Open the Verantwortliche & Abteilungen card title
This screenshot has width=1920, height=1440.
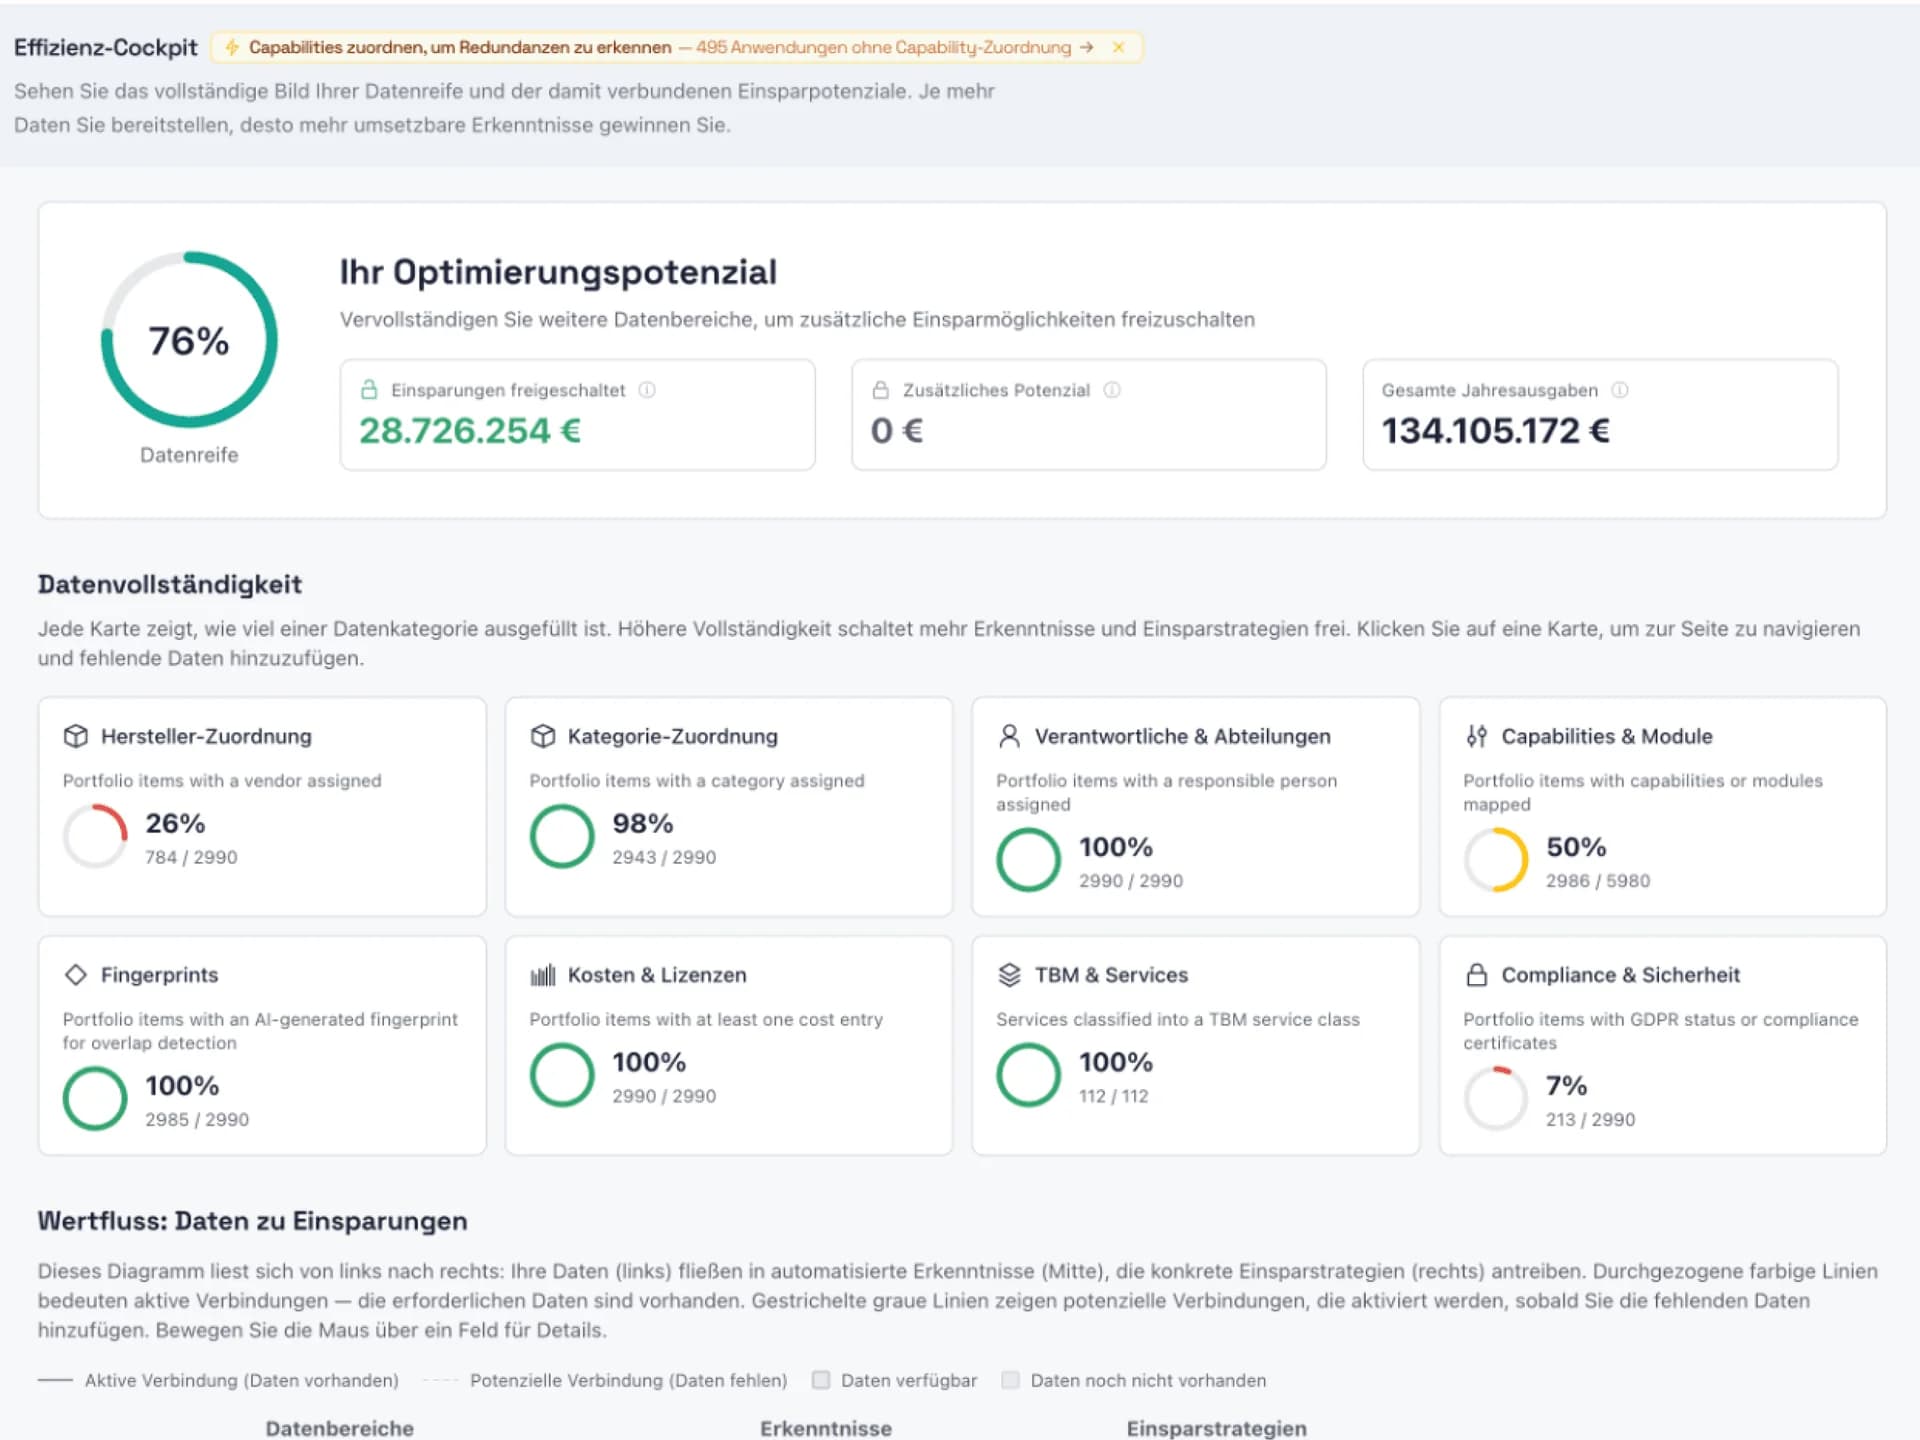[1183, 736]
